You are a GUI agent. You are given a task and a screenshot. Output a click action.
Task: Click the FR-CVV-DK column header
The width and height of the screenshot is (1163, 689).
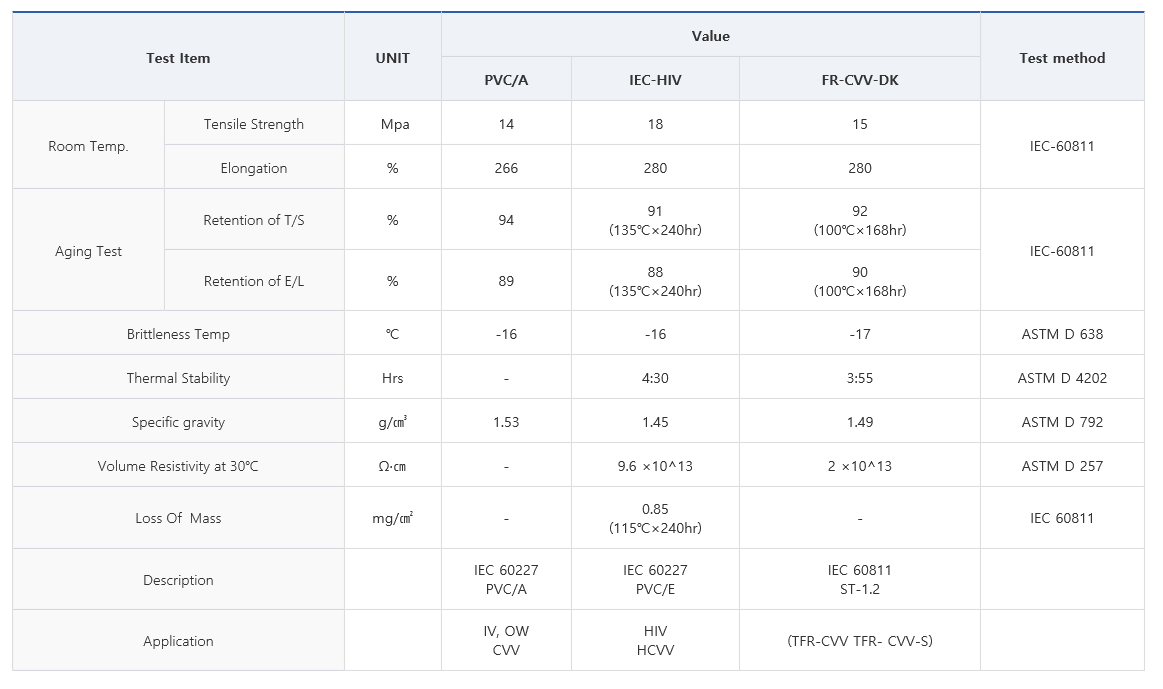pos(860,80)
